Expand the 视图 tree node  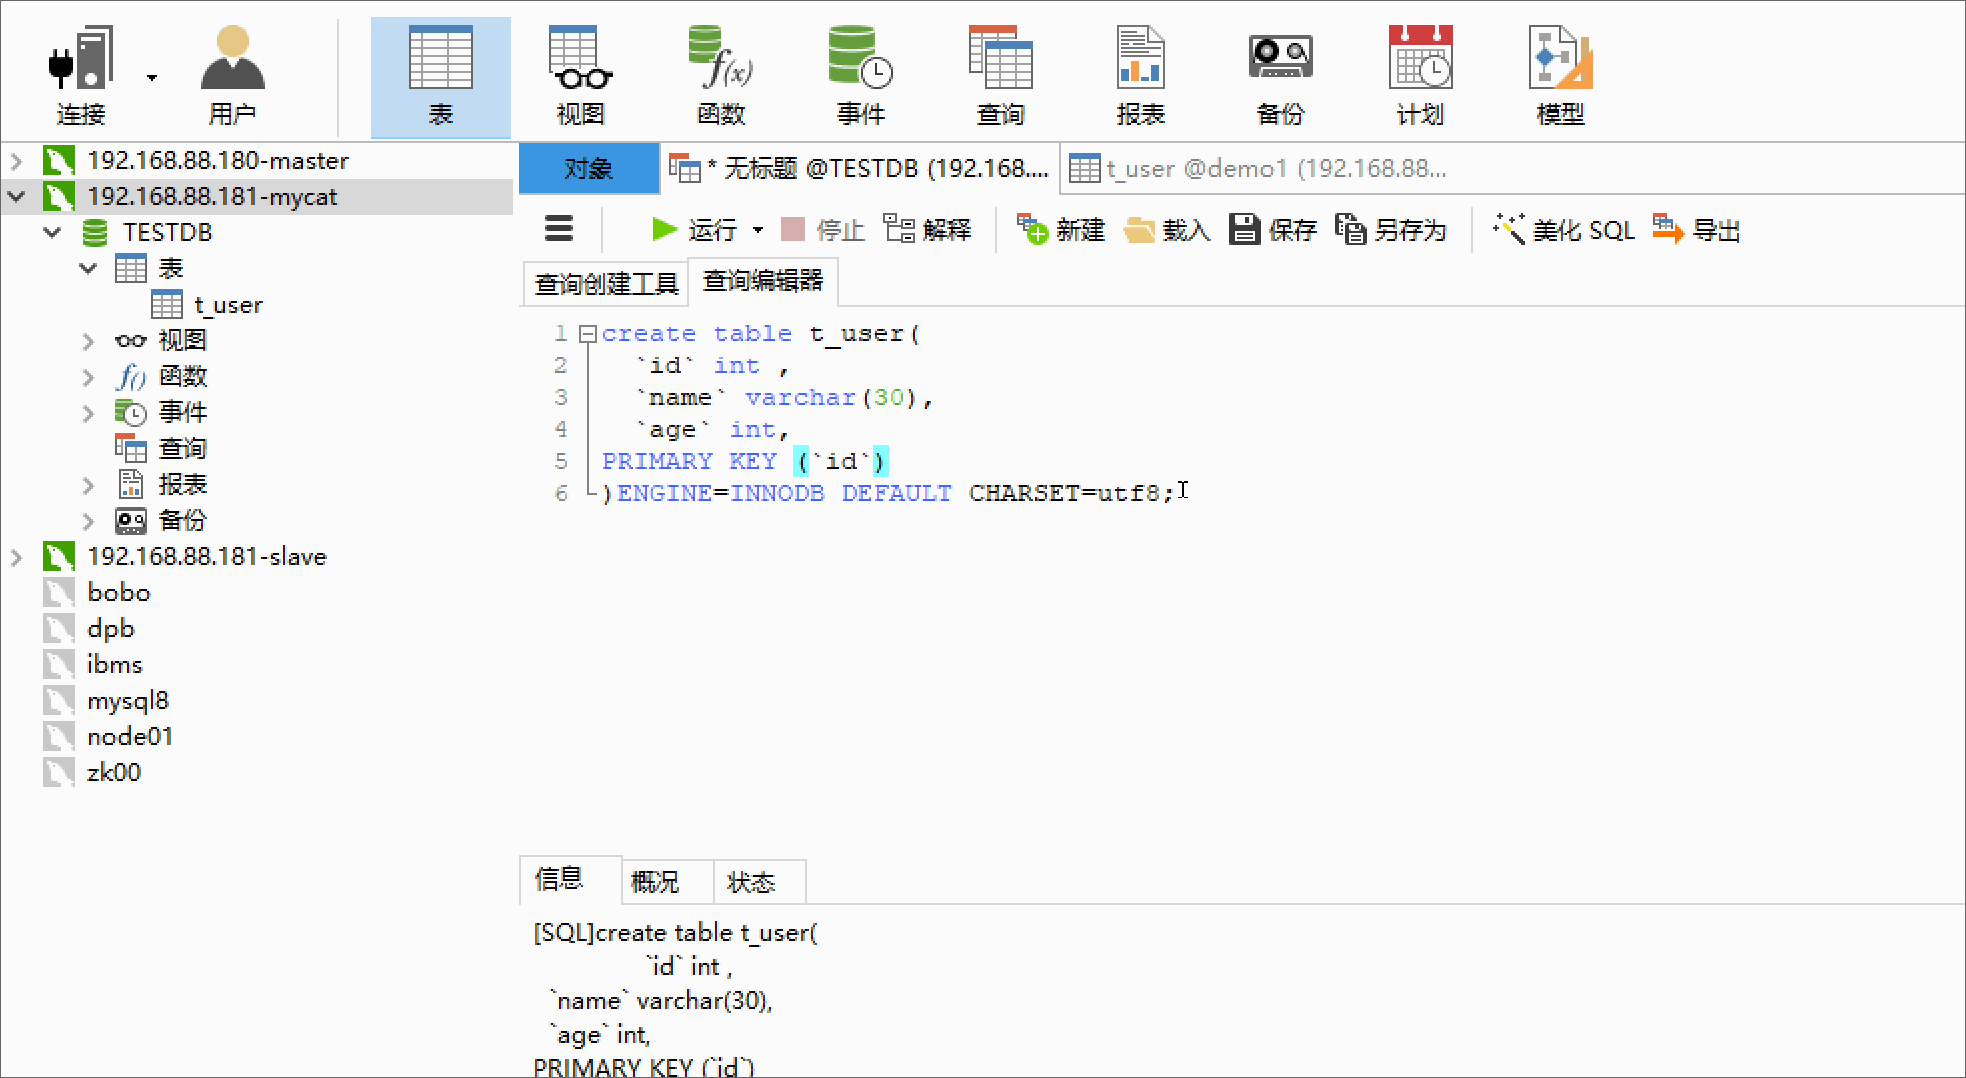[x=89, y=341]
